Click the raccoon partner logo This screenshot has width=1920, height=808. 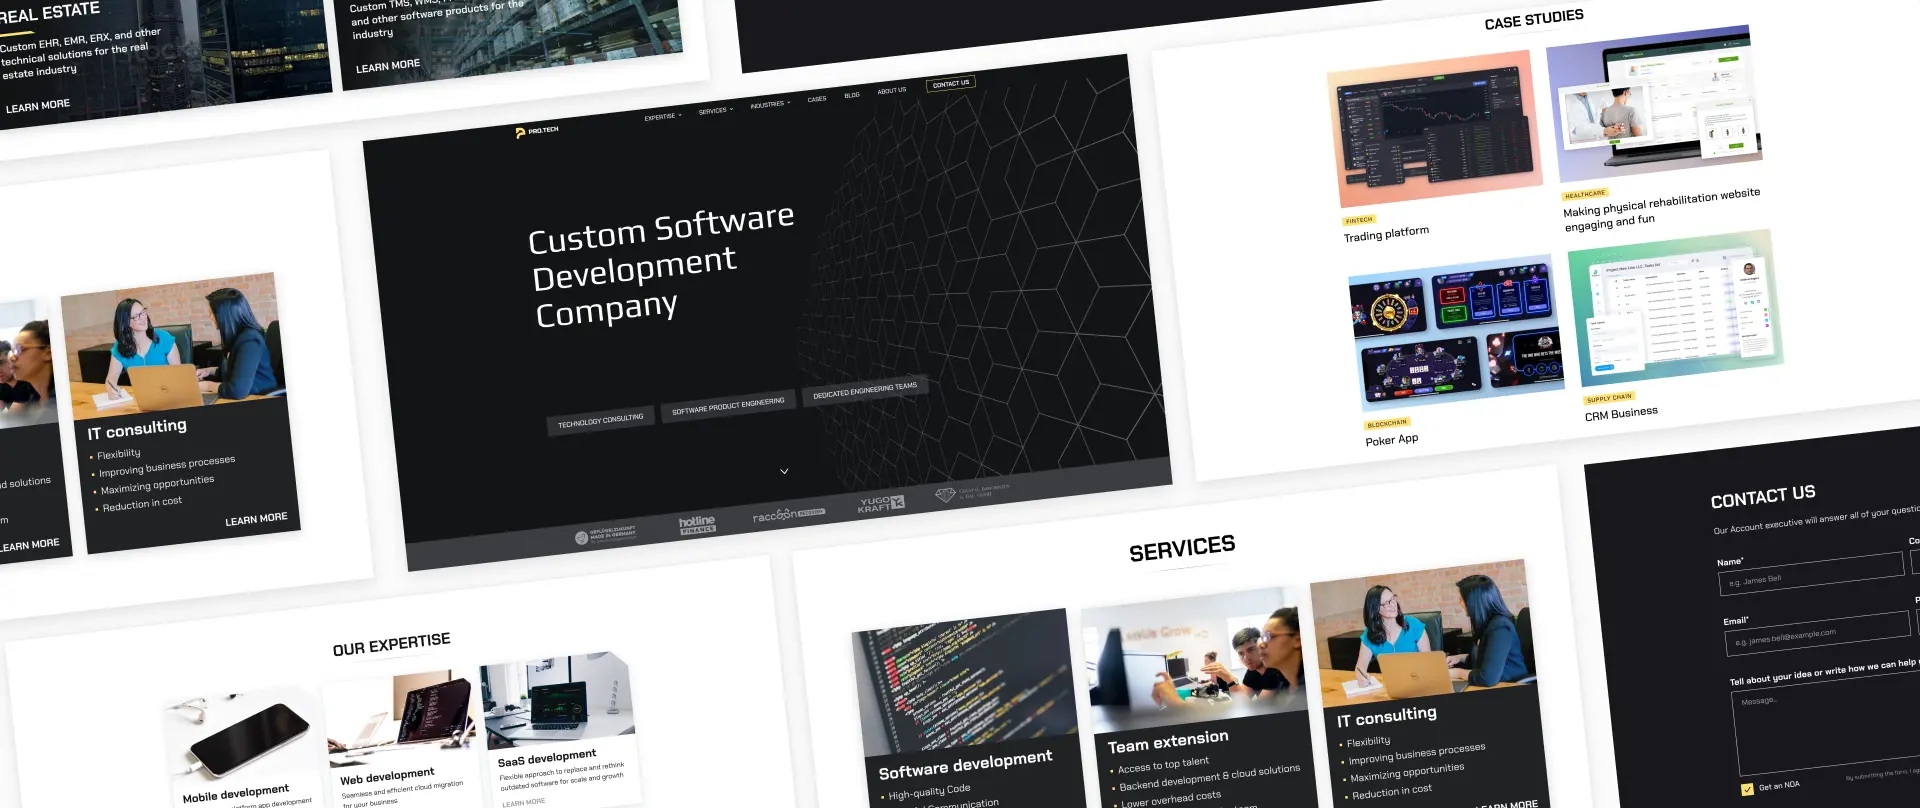(788, 515)
